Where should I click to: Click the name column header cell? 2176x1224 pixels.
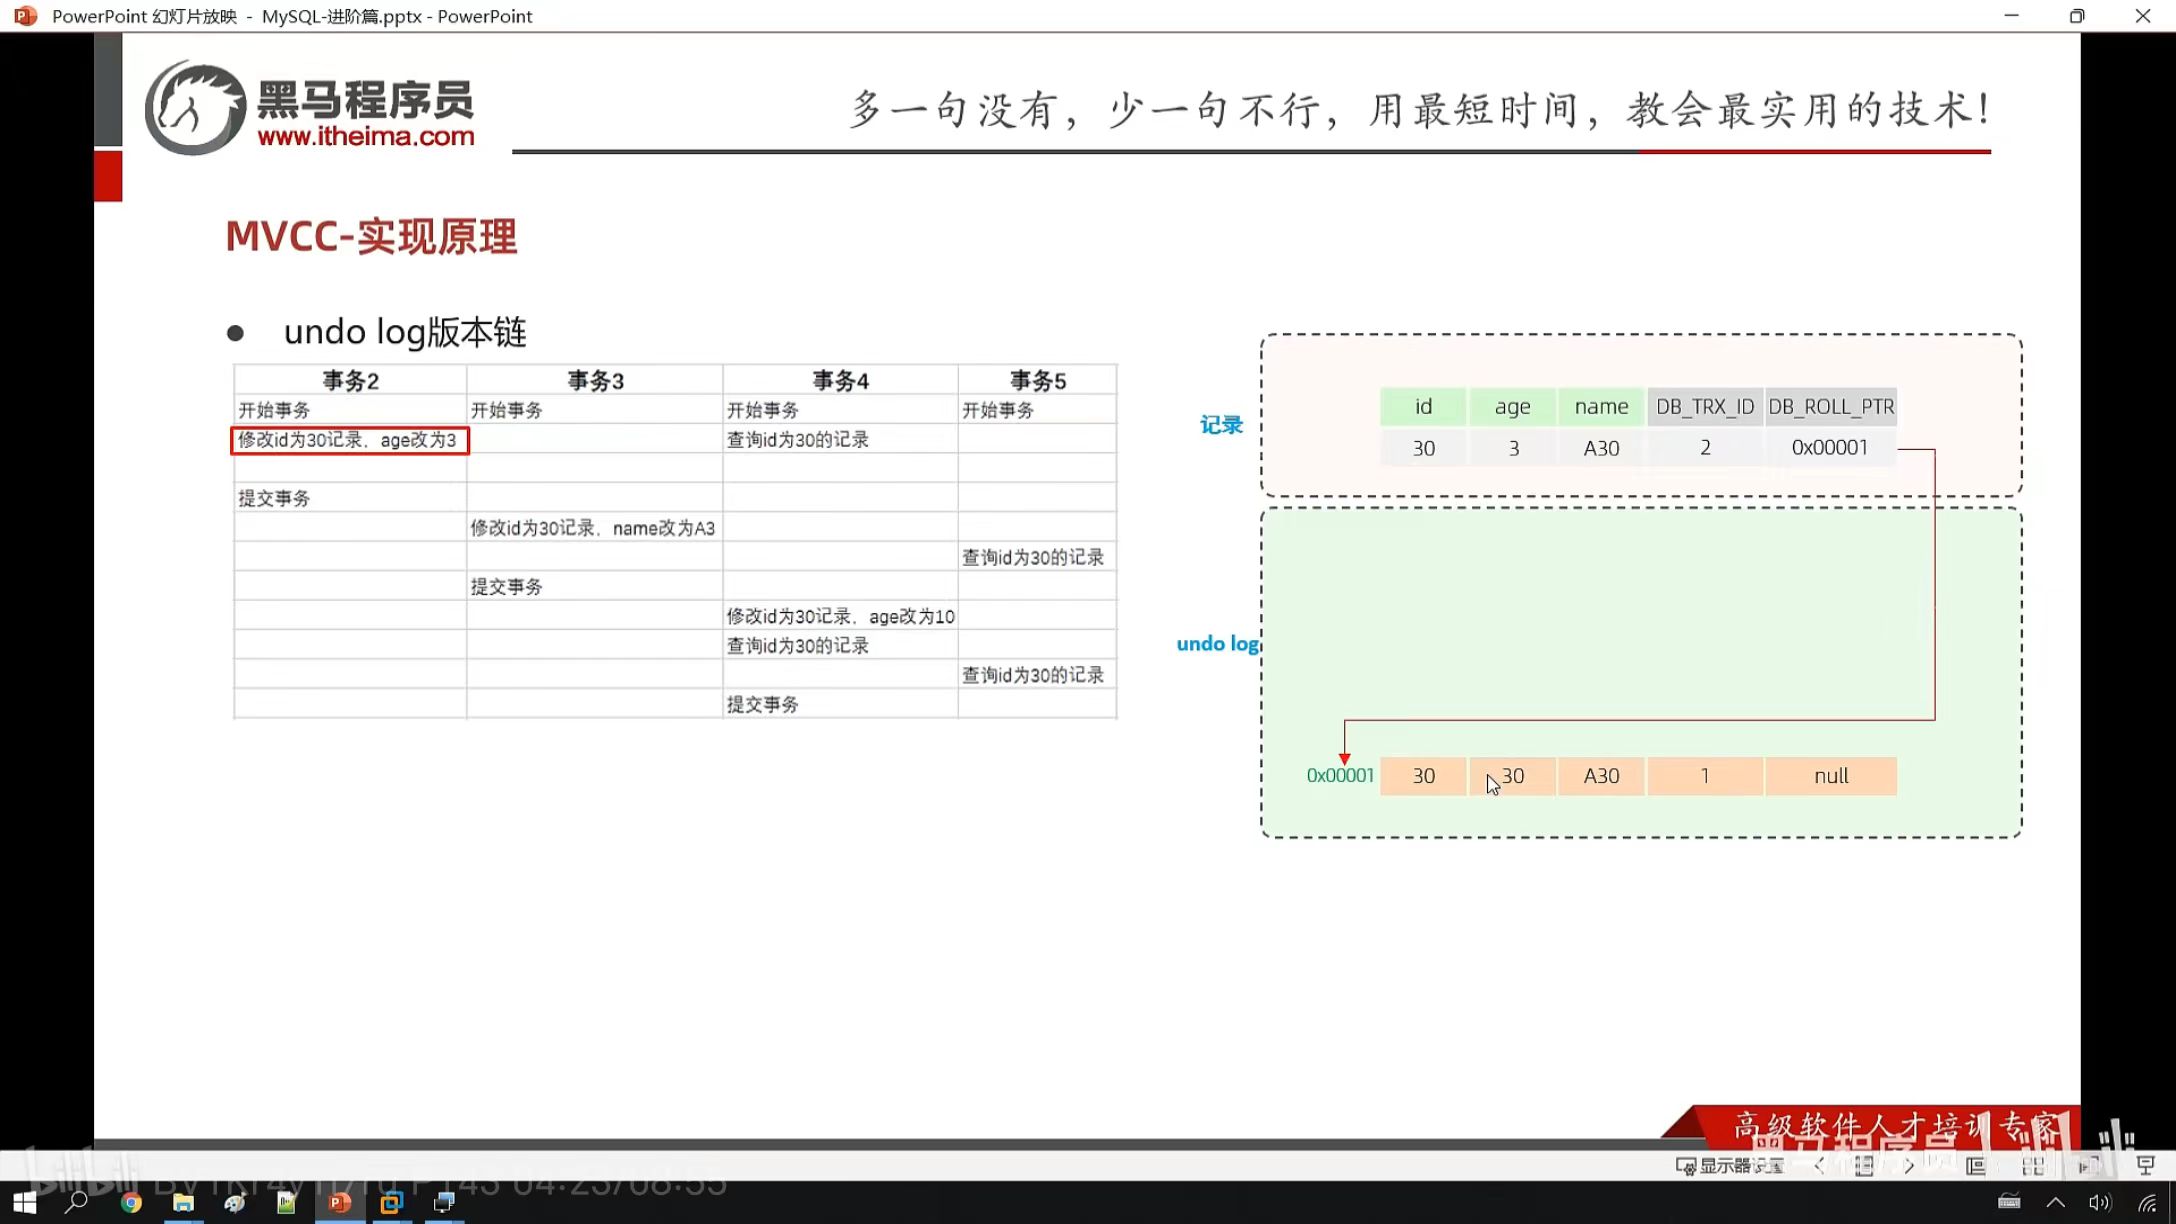(1601, 406)
